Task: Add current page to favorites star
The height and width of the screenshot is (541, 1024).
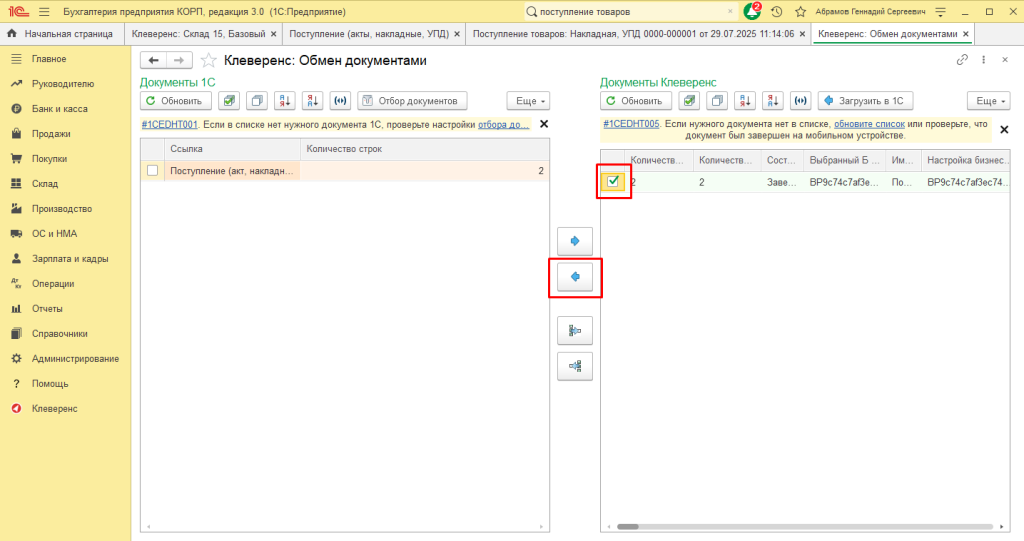Action: point(209,61)
